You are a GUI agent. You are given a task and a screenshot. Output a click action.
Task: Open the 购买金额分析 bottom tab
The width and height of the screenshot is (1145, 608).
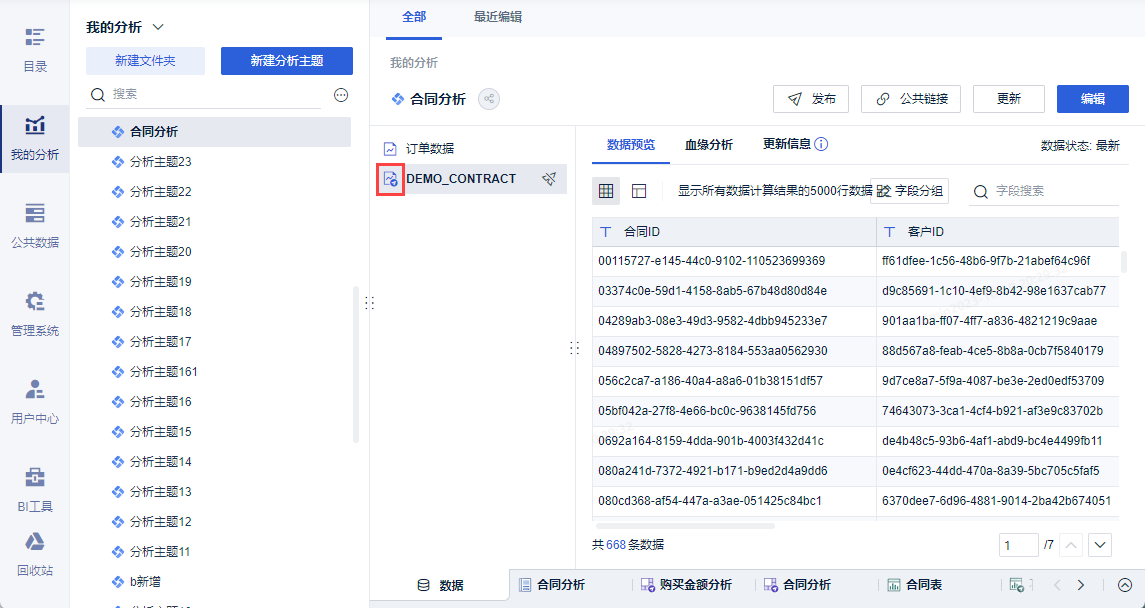click(686, 585)
